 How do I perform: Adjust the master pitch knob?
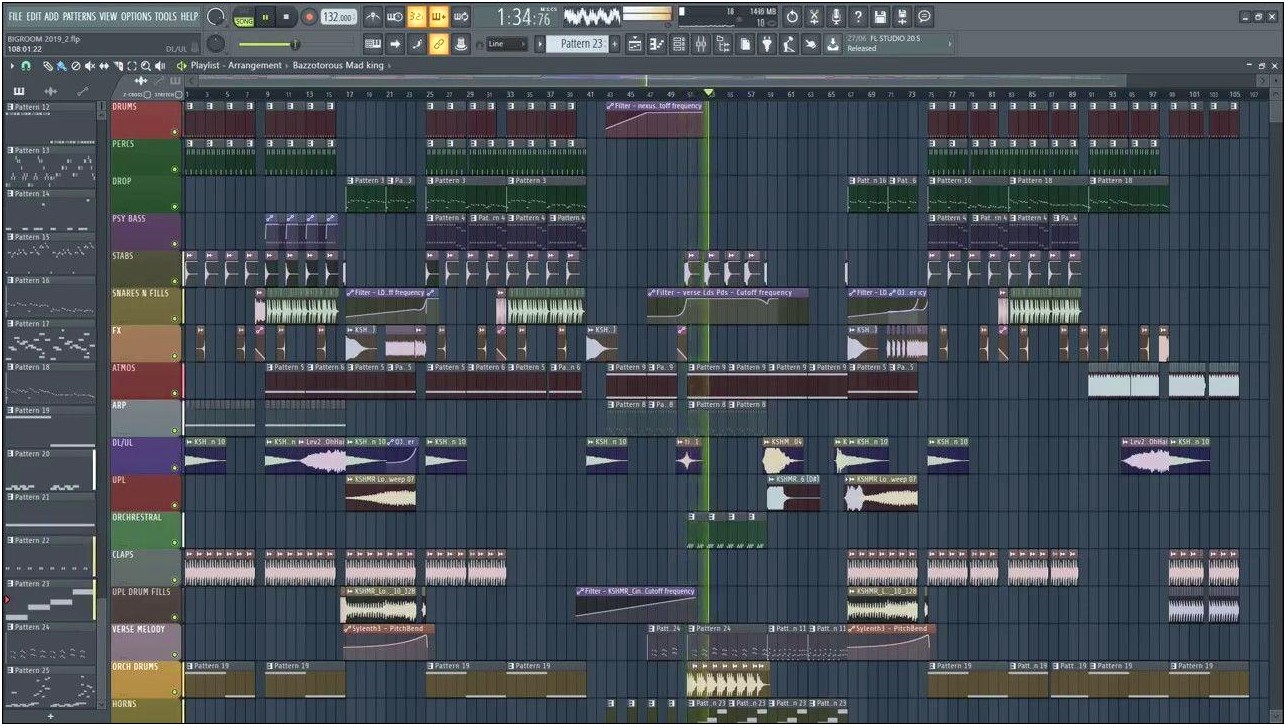pyautogui.click(x=216, y=43)
